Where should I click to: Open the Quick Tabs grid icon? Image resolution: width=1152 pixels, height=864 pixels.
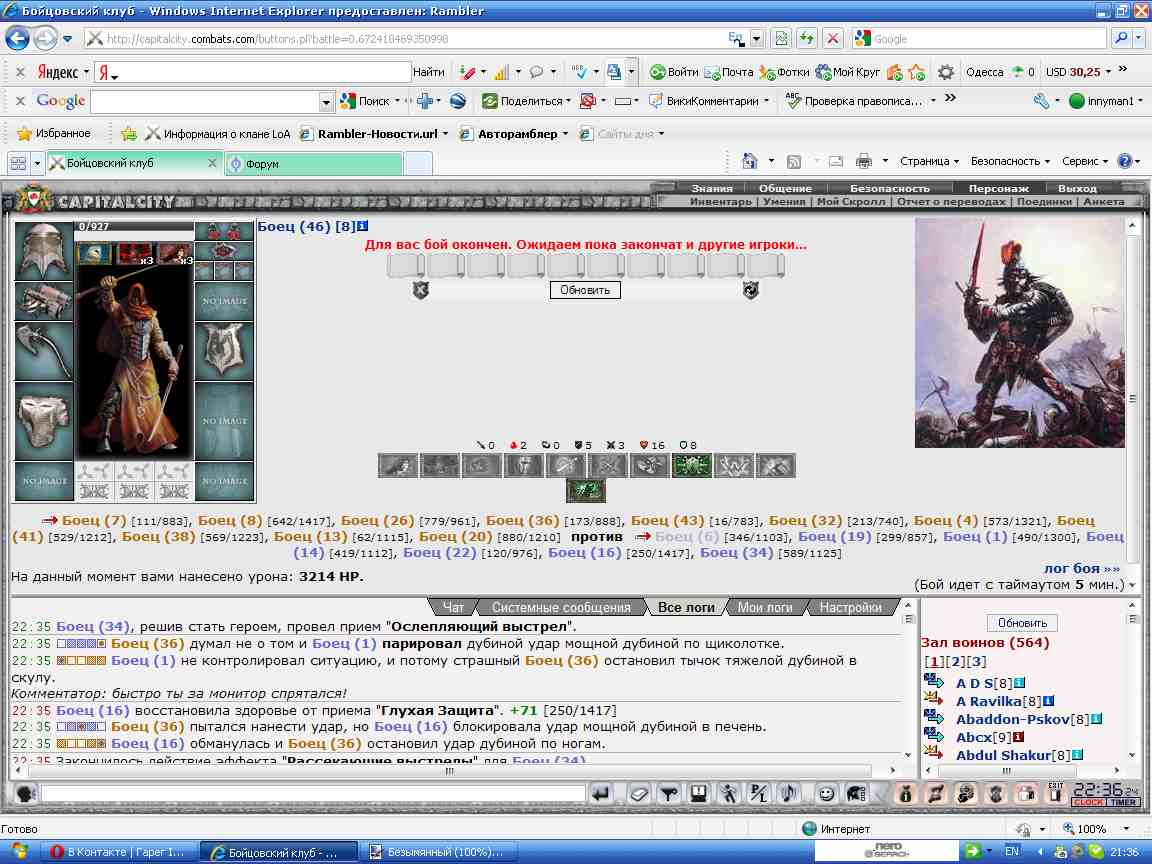pos(18,163)
